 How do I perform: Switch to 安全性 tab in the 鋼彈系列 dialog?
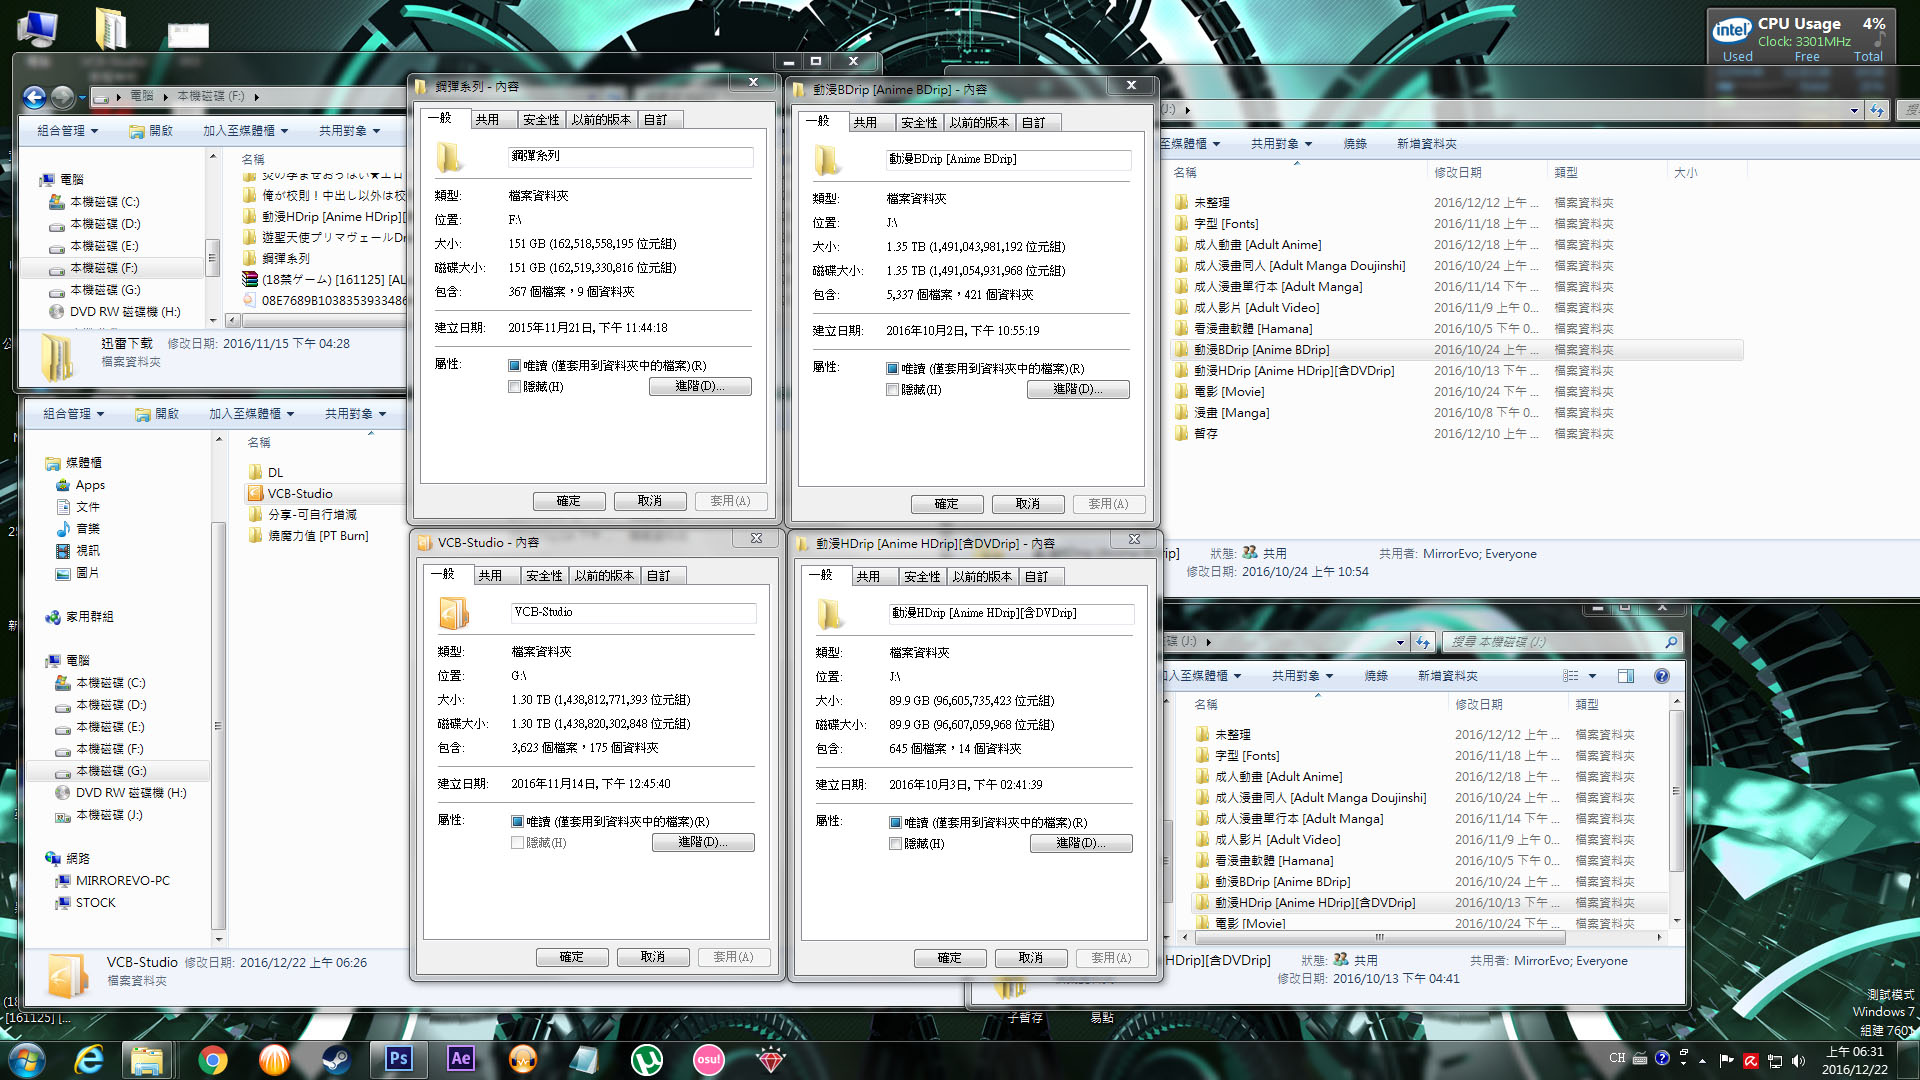pos(541,120)
